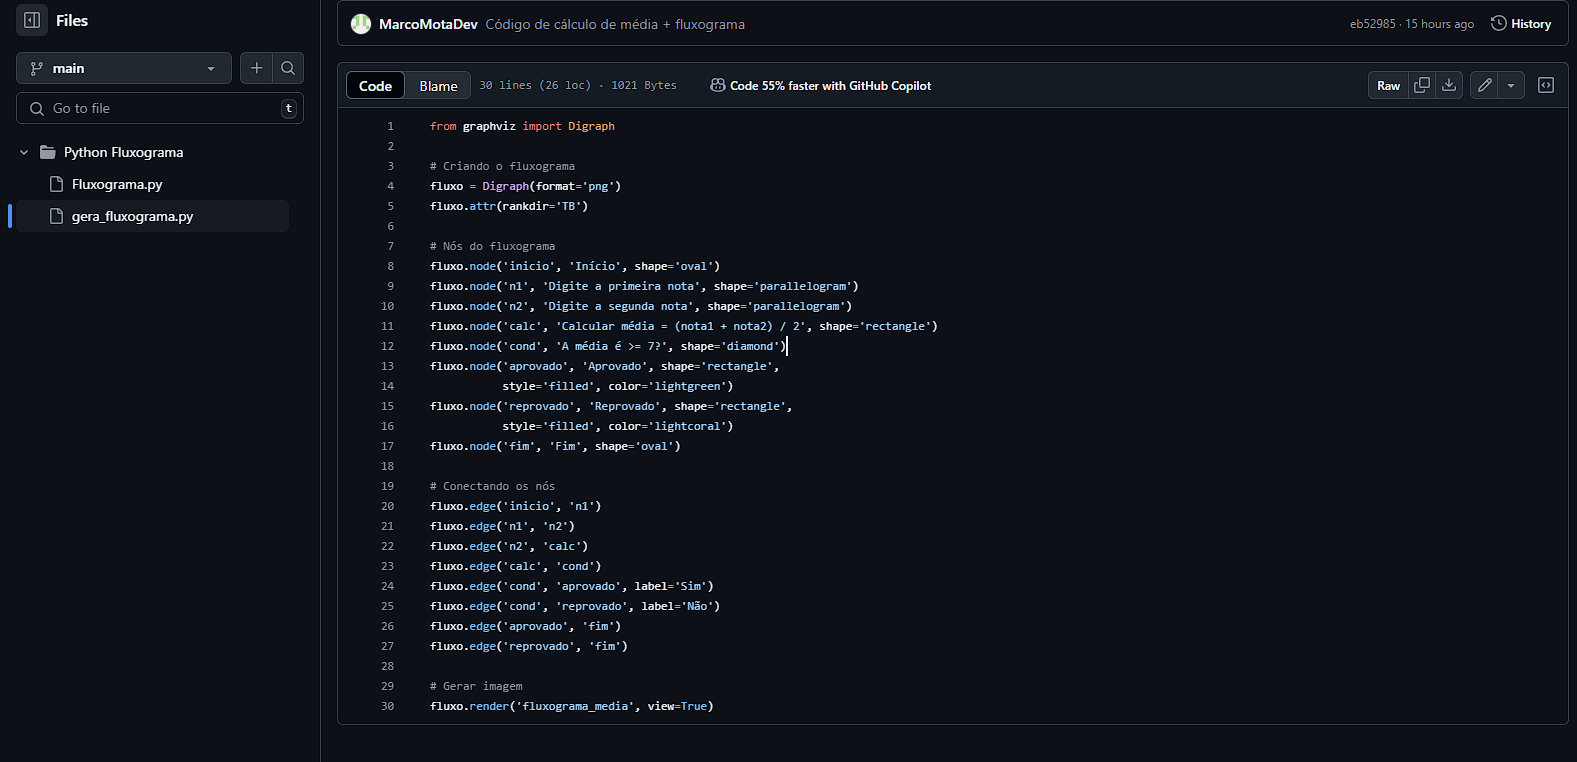Click the Files panel heading
This screenshot has height=762, width=1577.
tap(72, 20)
